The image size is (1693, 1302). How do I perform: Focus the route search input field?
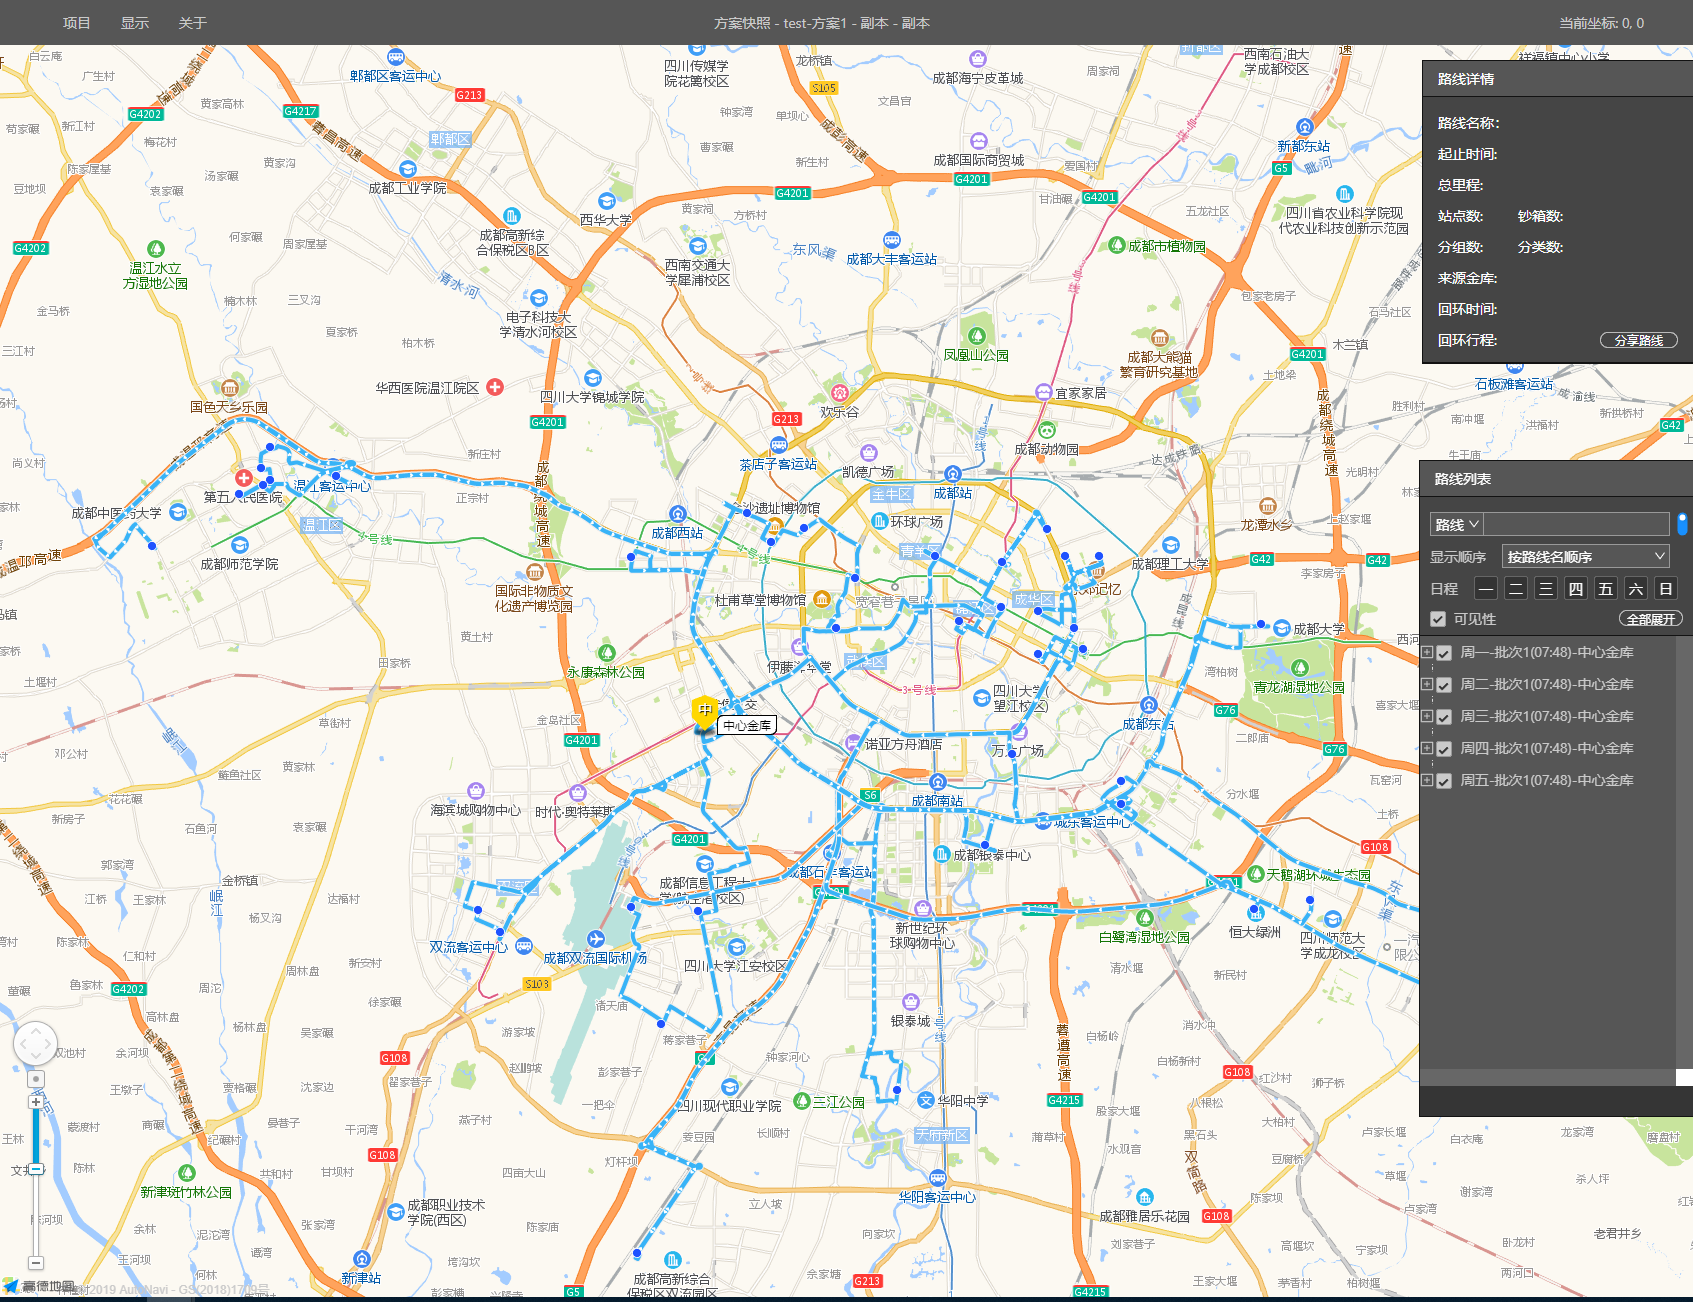1577,524
